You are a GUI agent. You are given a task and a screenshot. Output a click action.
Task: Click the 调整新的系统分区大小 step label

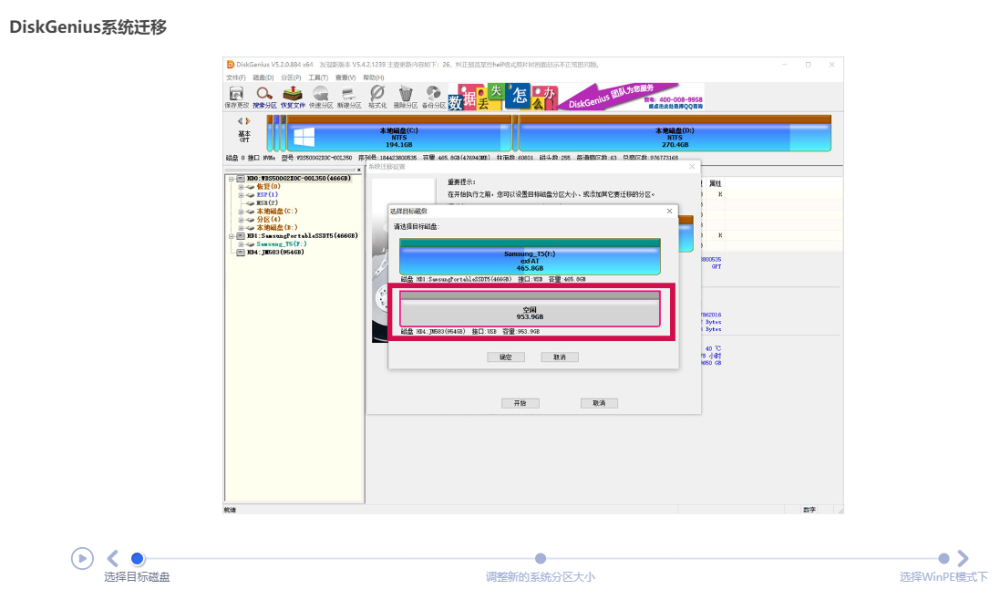click(540, 577)
